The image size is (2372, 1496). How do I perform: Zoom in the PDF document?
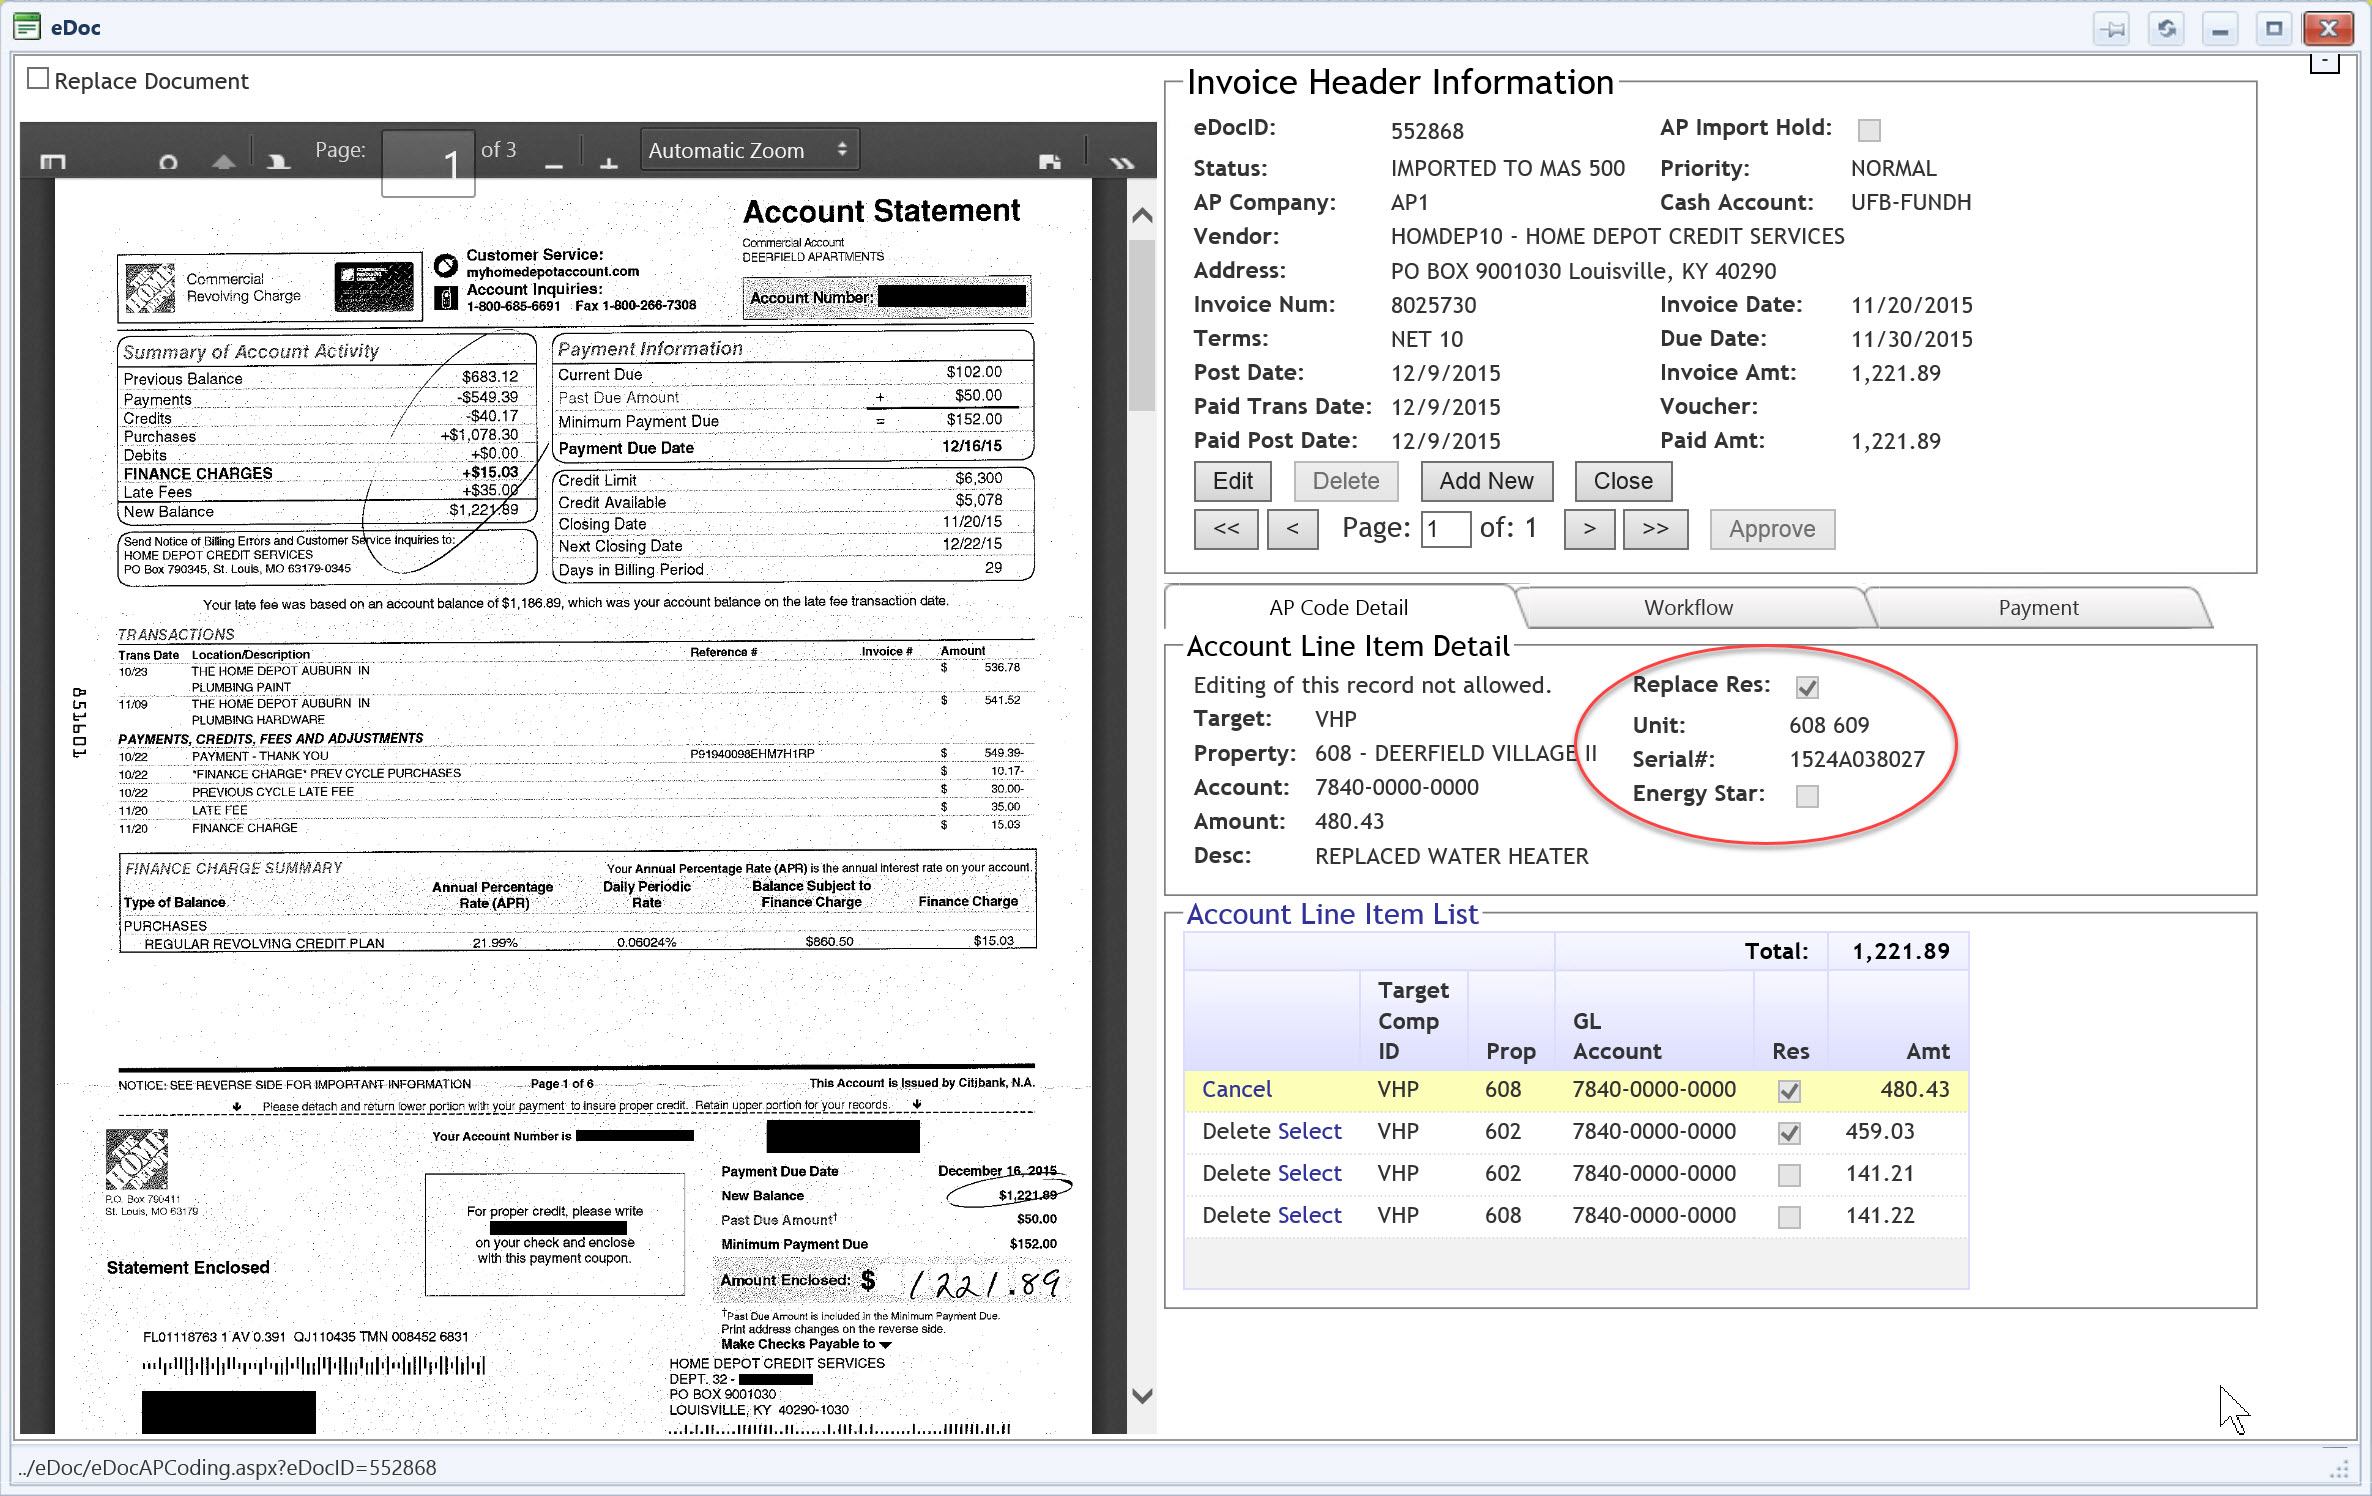pyautogui.click(x=608, y=161)
